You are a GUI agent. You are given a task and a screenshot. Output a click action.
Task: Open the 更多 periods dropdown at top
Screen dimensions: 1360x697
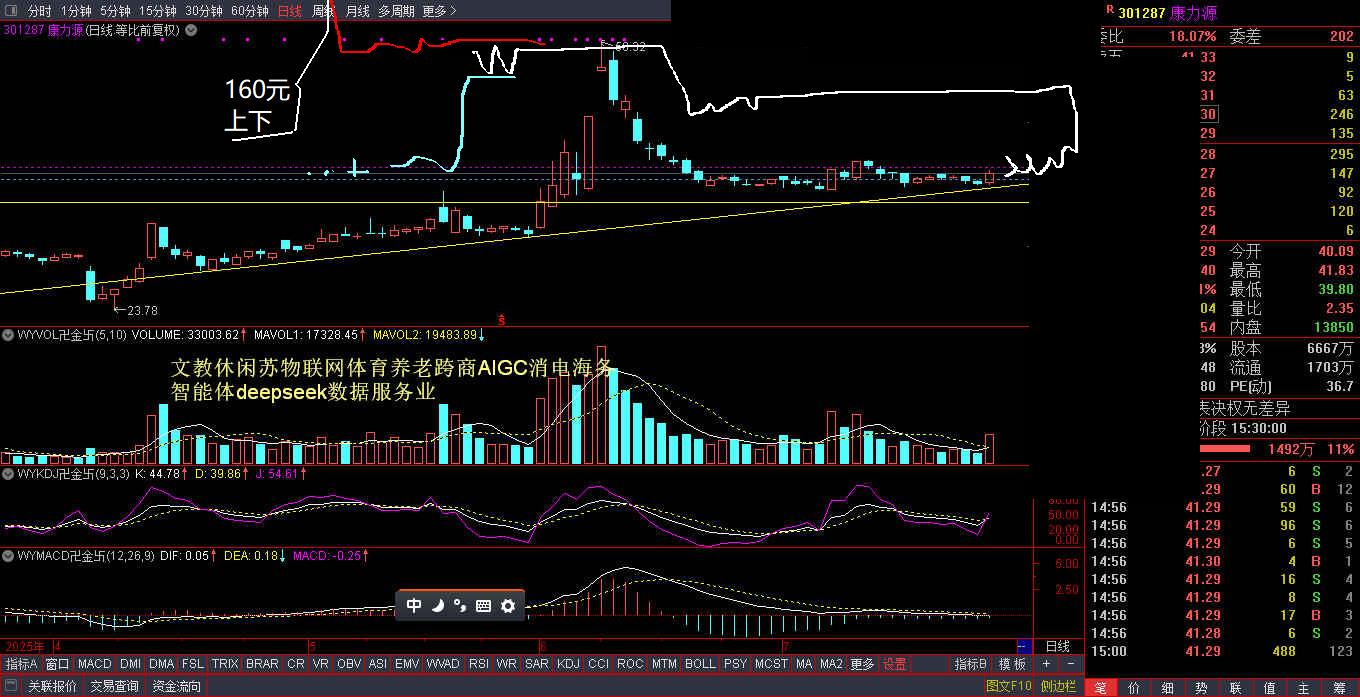point(439,11)
